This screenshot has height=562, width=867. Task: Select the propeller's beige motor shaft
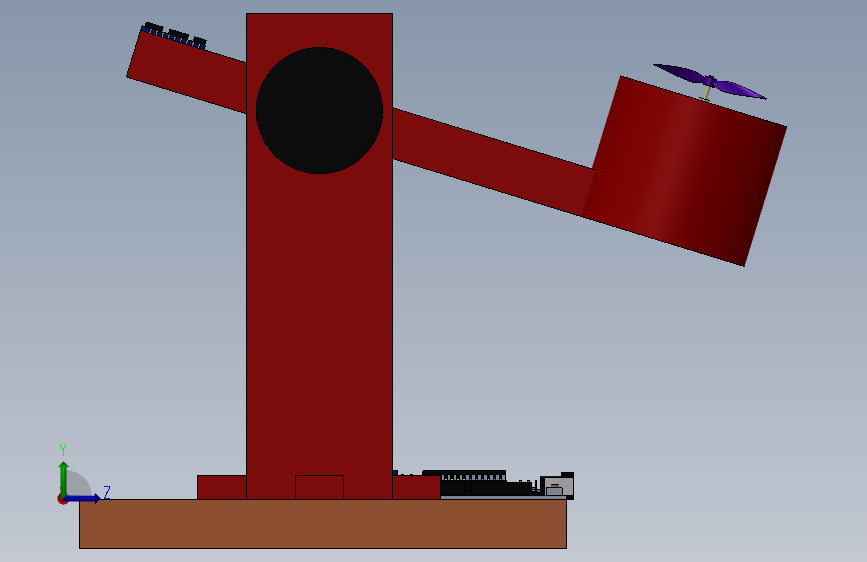click(706, 92)
